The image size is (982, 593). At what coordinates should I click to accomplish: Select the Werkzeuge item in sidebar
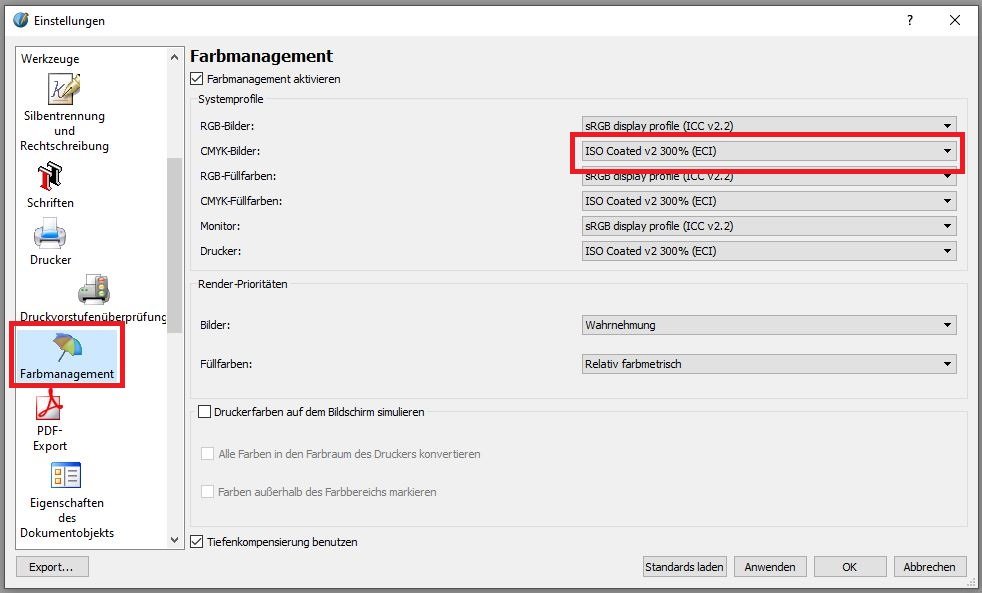pyautogui.click(x=50, y=59)
